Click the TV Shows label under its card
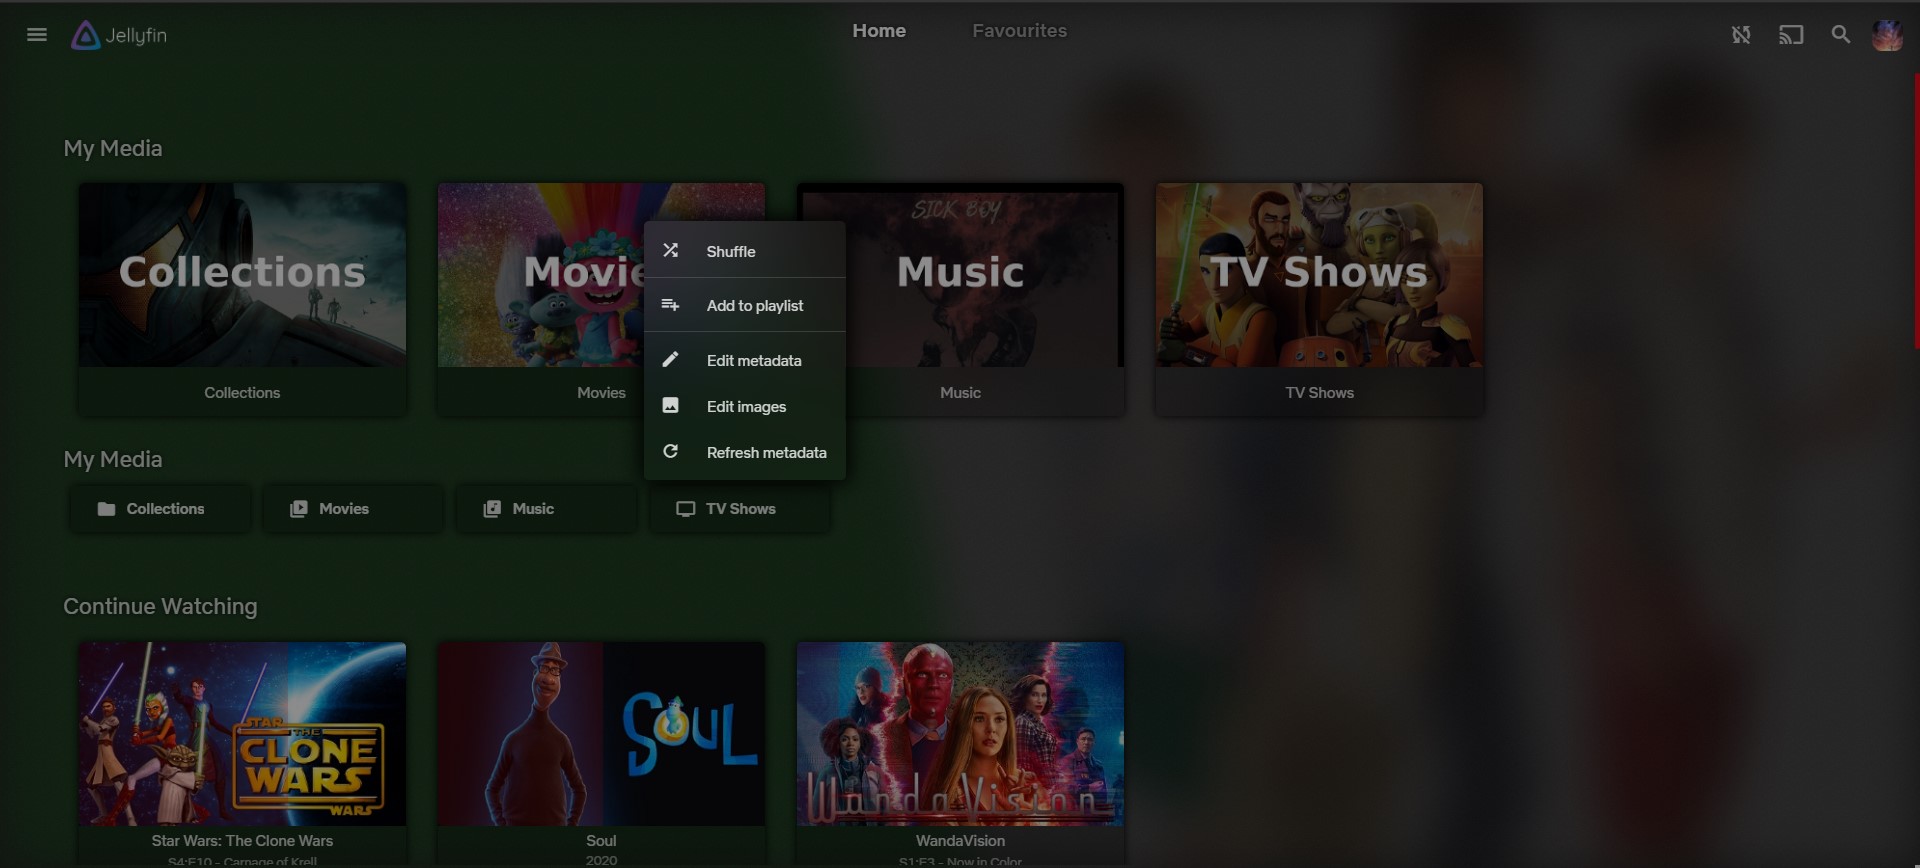 pyautogui.click(x=1320, y=393)
